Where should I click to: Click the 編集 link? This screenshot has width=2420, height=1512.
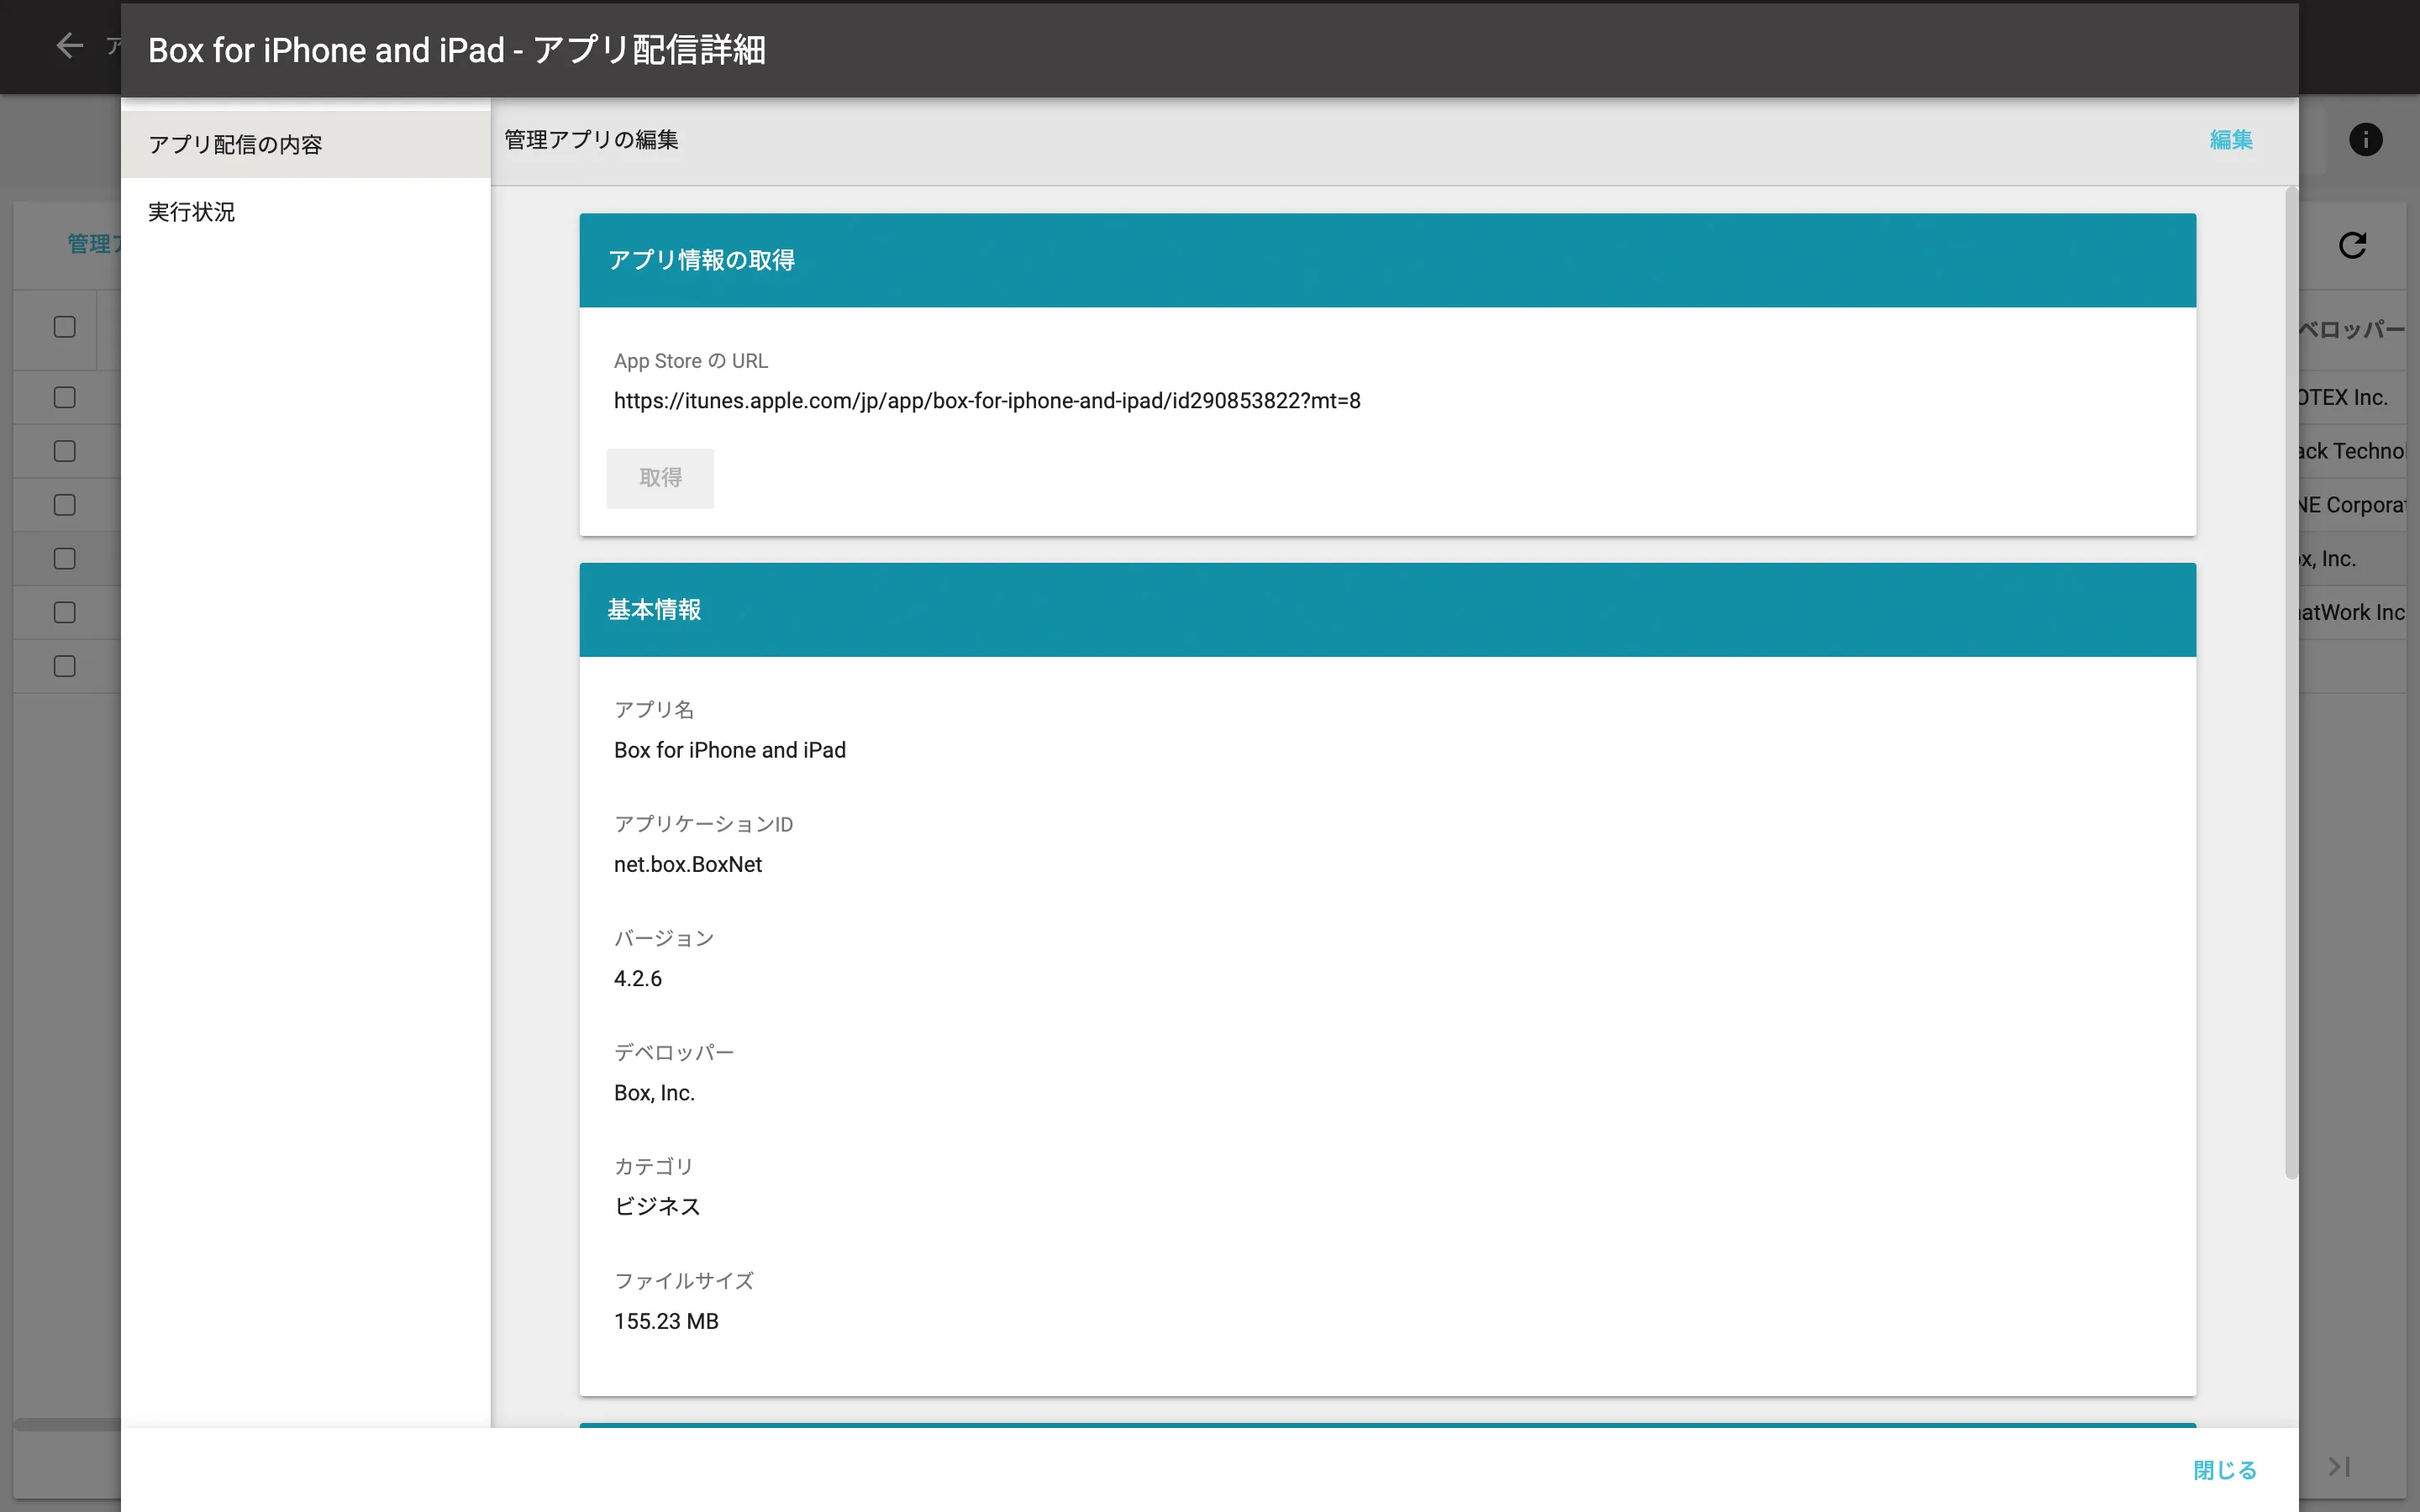coord(2231,140)
